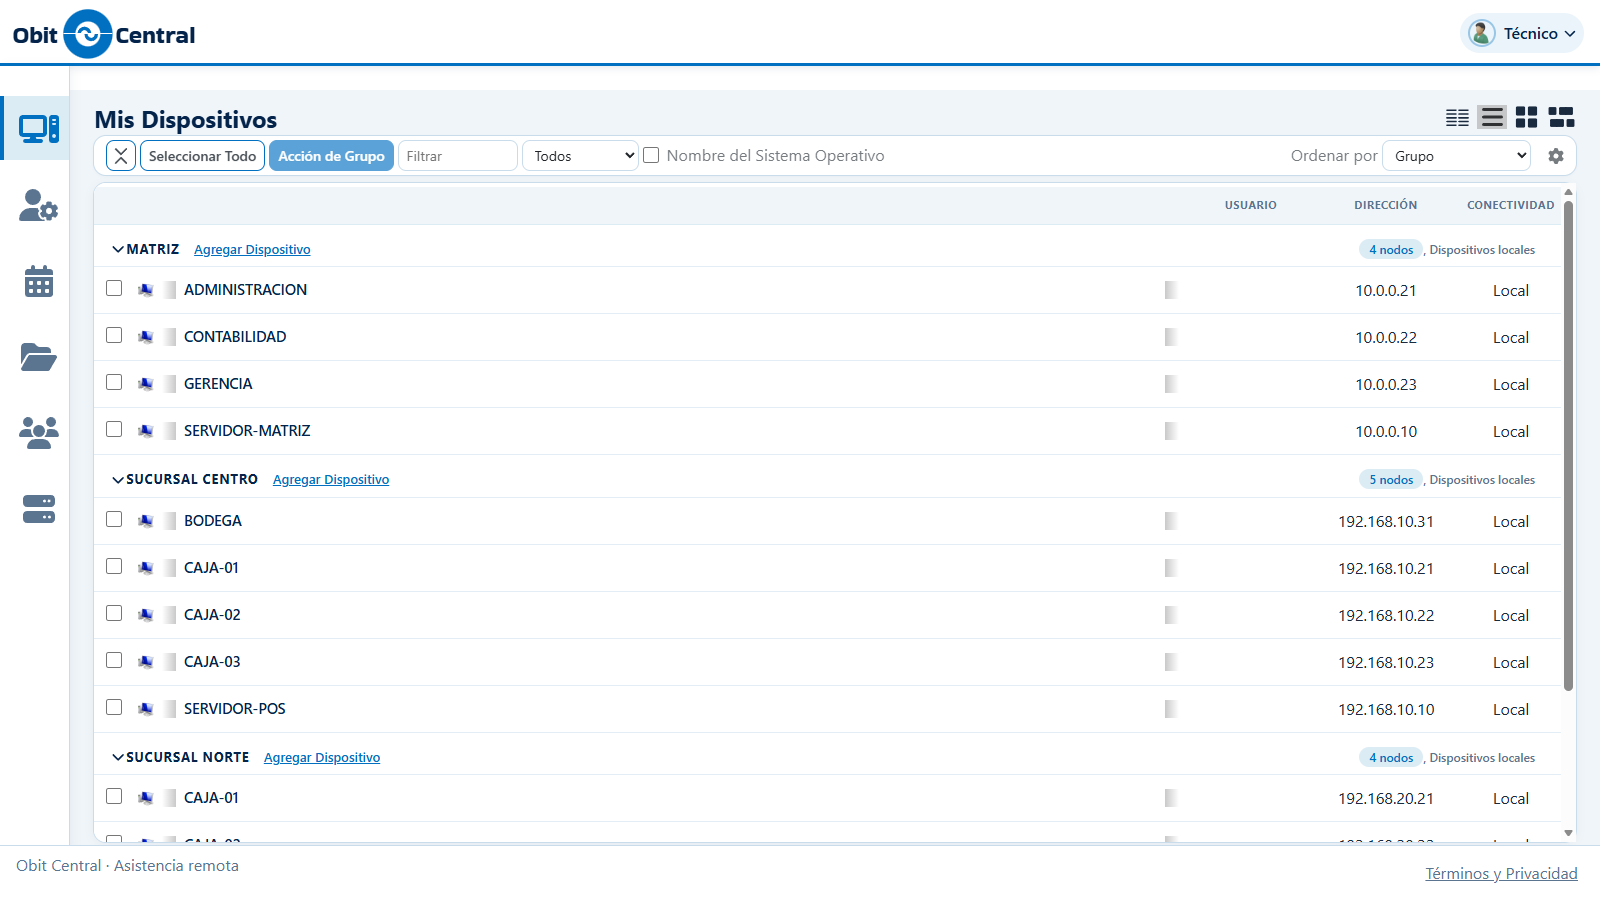Click the 5 nodos badge
1600x900 pixels.
[x=1391, y=480]
